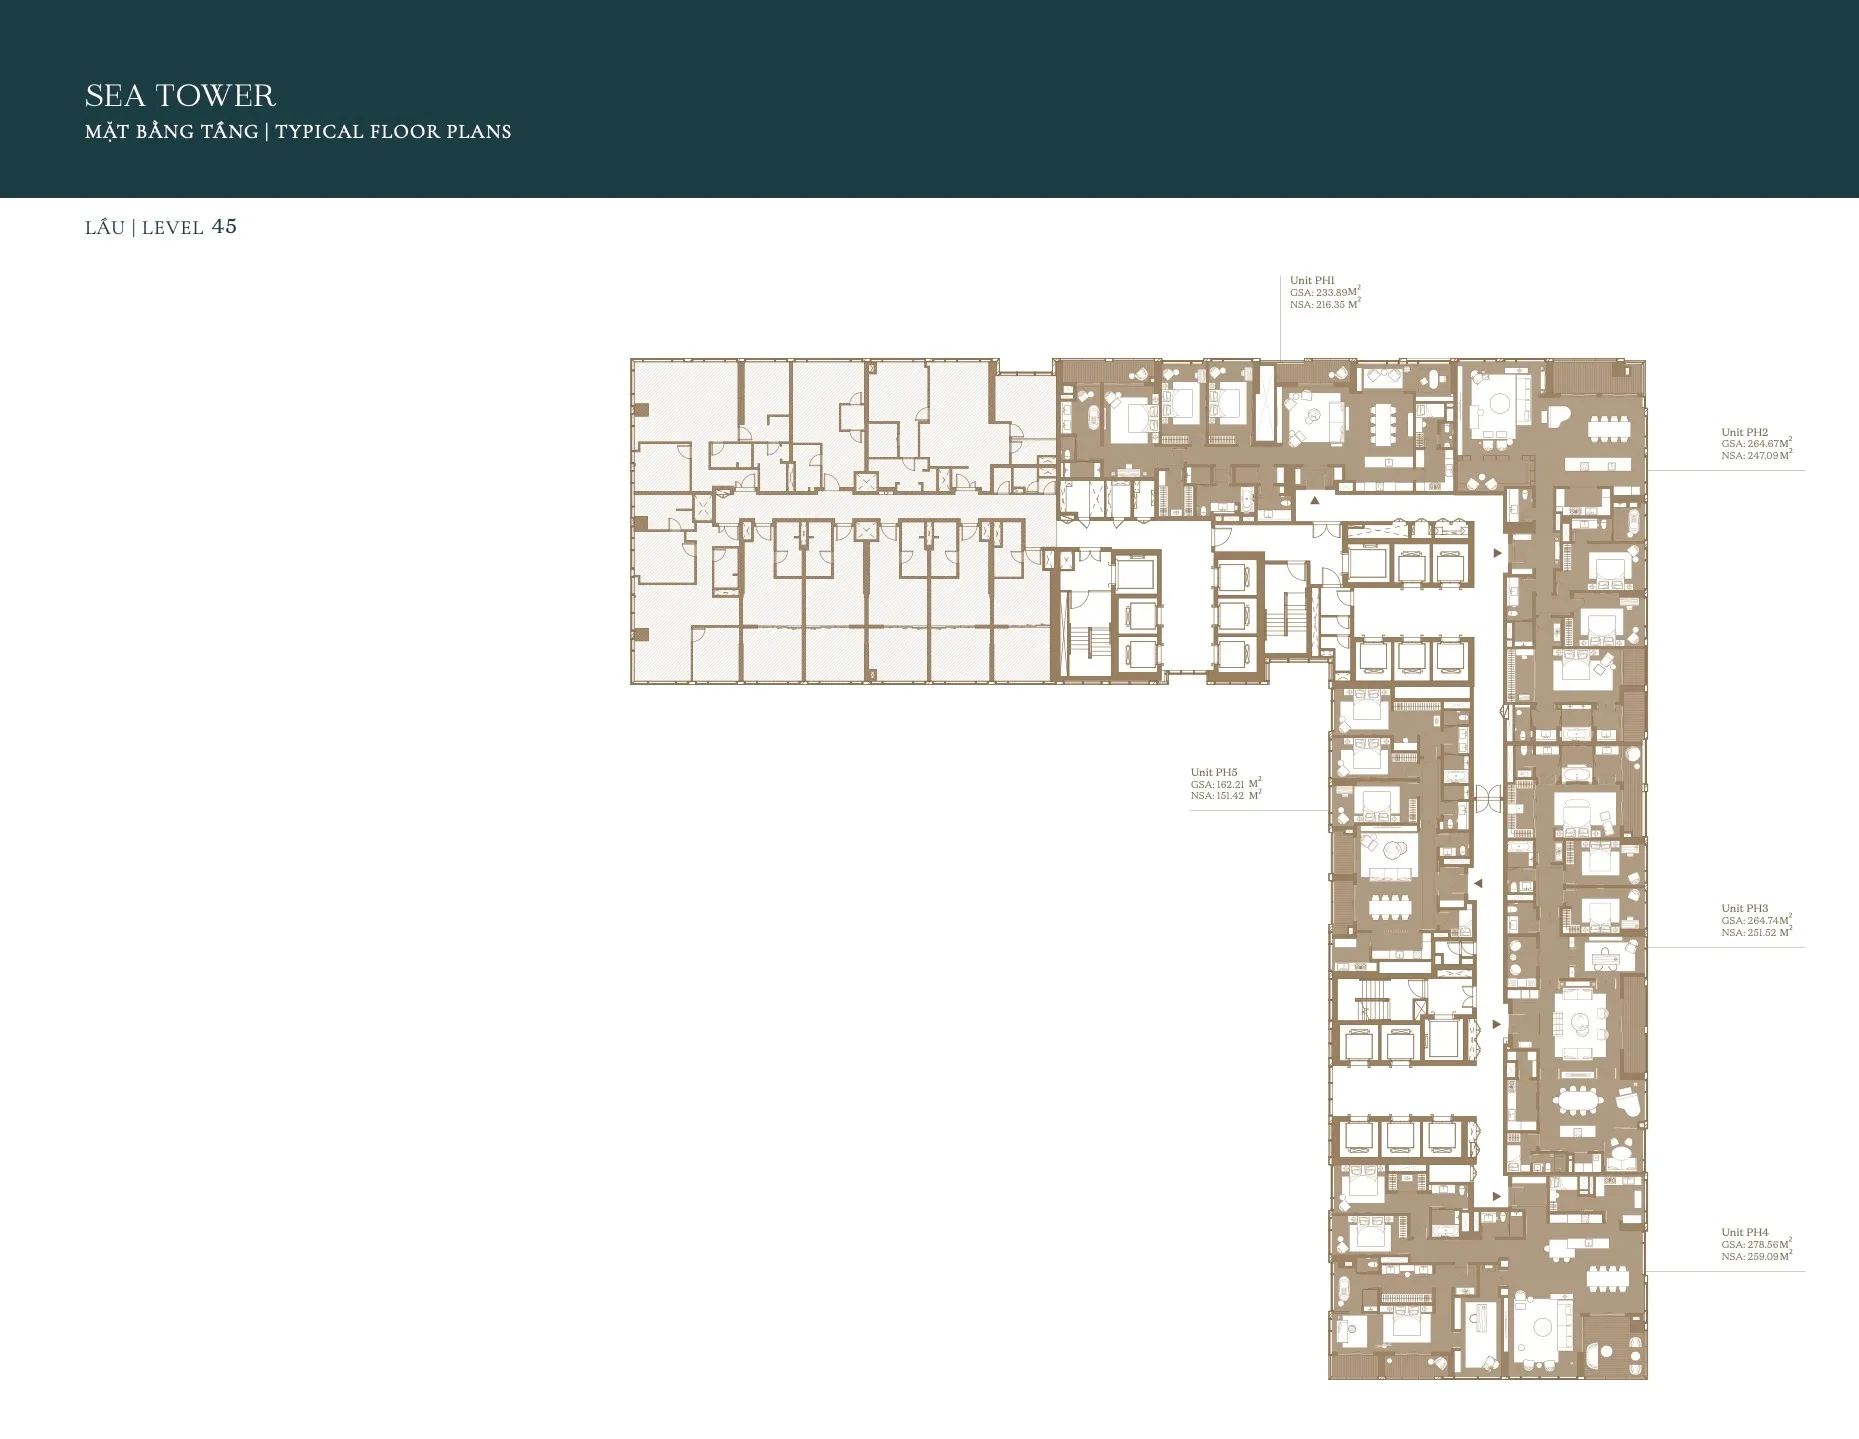1859x1439 pixels.
Task: Switch to TYPICAL FLOOR PLANS view
Action: 393,131
